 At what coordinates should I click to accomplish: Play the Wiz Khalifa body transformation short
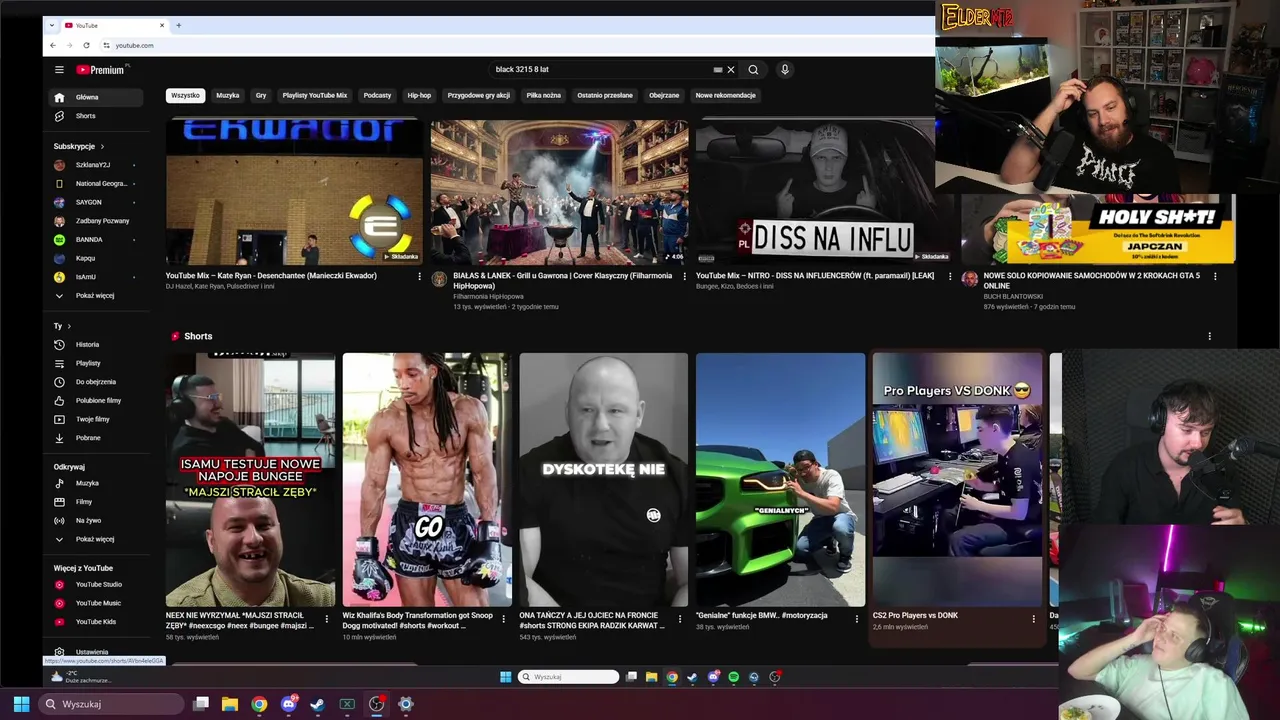click(x=427, y=479)
